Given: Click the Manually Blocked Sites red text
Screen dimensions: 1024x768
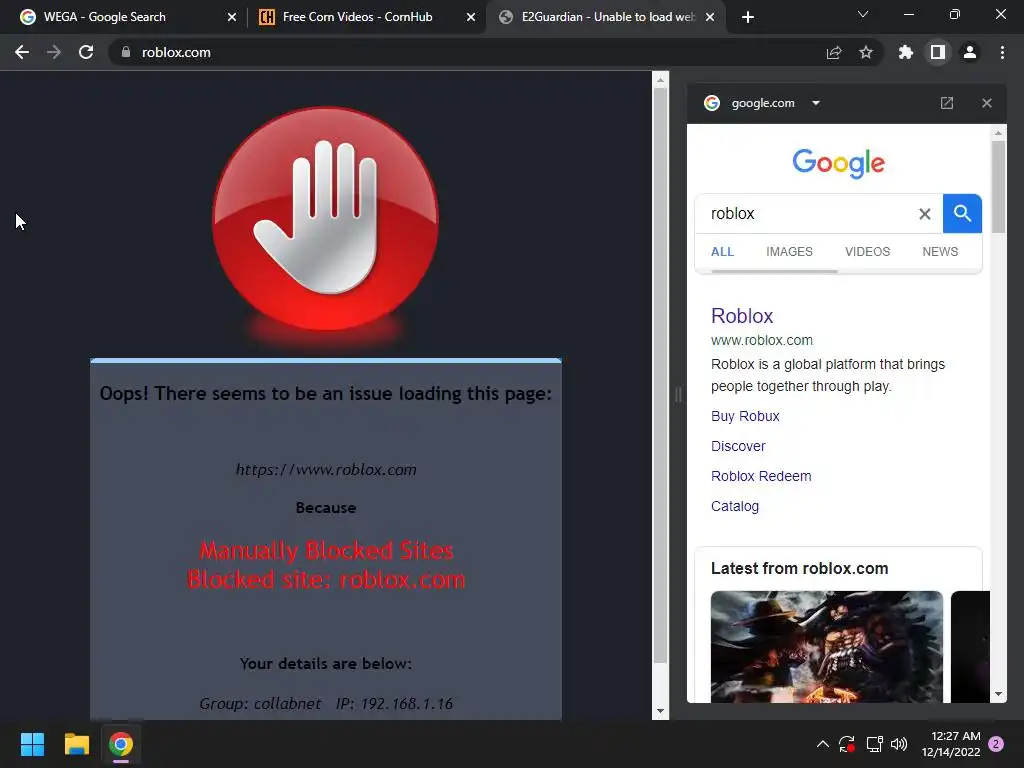Looking at the screenshot, I should coord(326,551).
